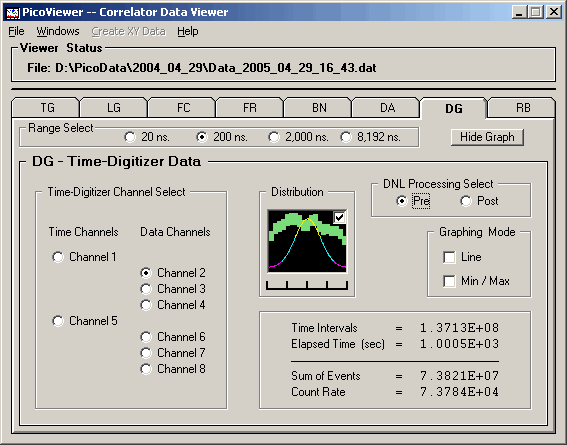Select time Channel 1

(84, 257)
